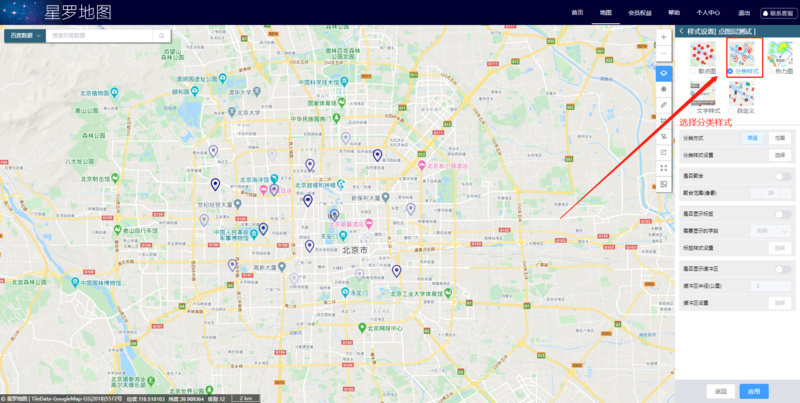Go back using the 样式设置 header arrow
Viewport: 800px width, 403px height.
click(681, 32)
